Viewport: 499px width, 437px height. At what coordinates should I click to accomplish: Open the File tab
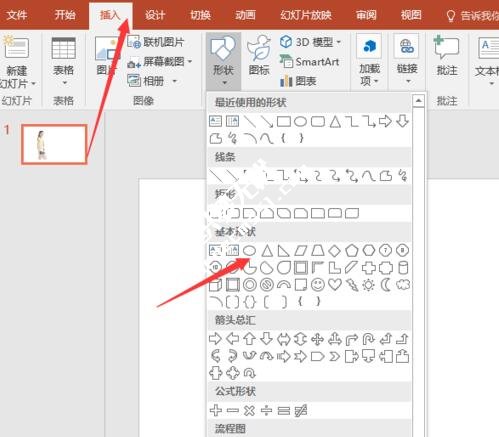point(17,15)
